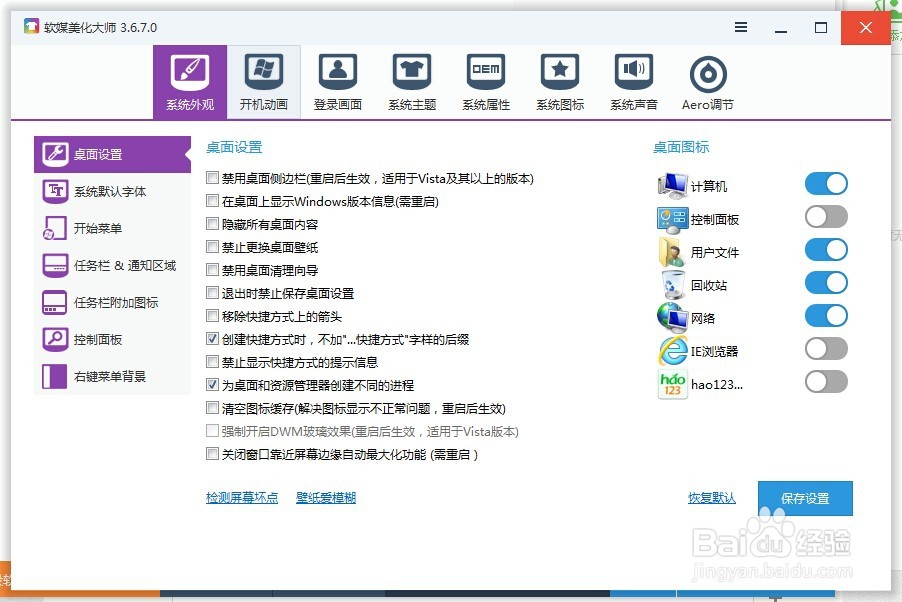This screenshot has height=602, width=902.
Task: Click the 控制面板 desktop icon image
Action: (x=672, y=219)
